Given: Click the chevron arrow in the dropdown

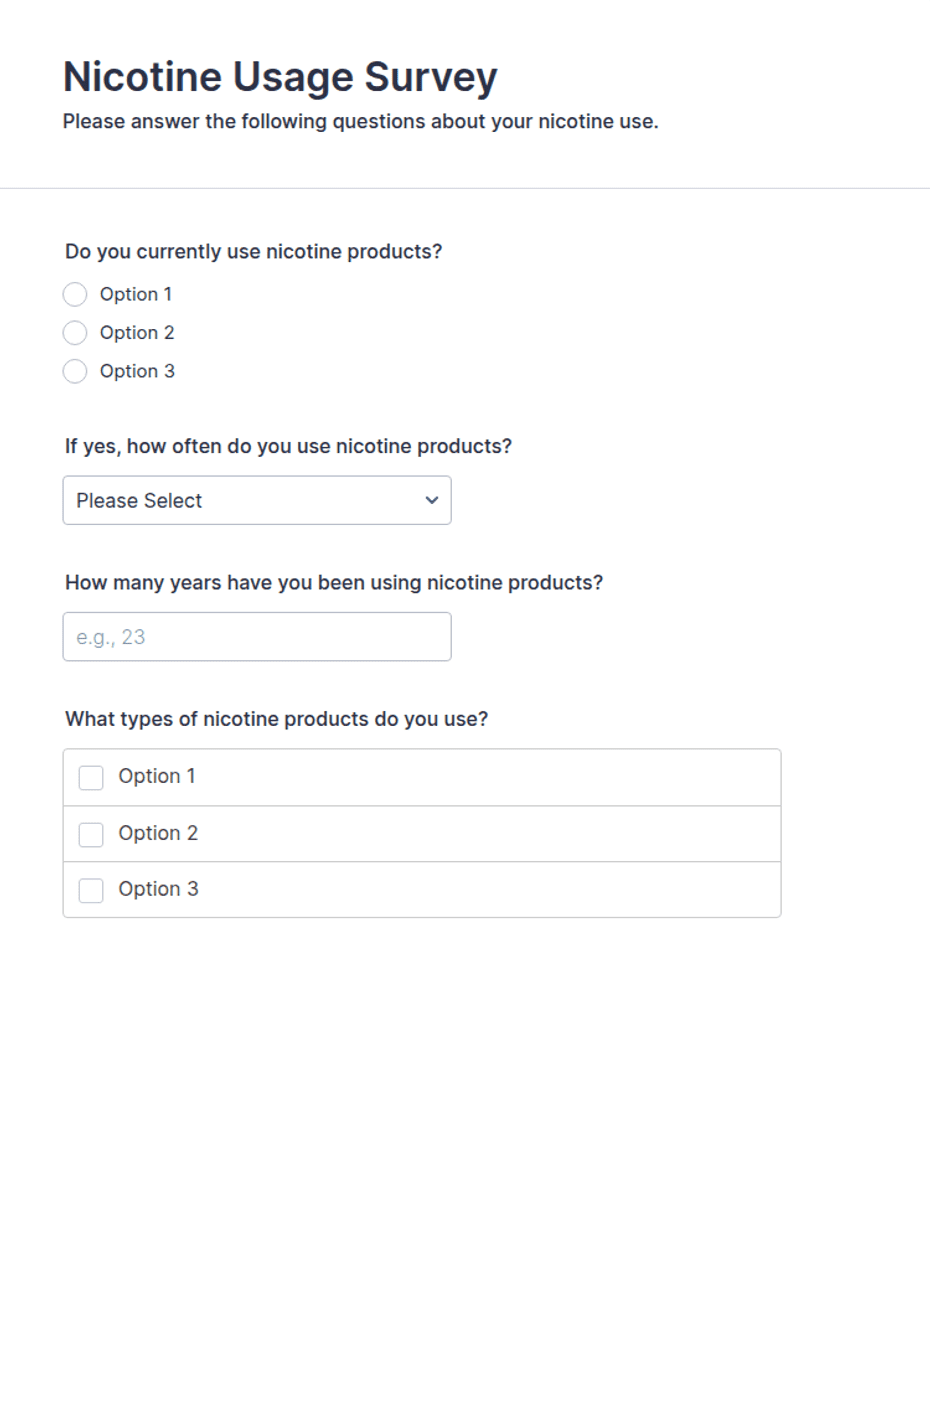Looking at the screenshot, I should 432,500.
